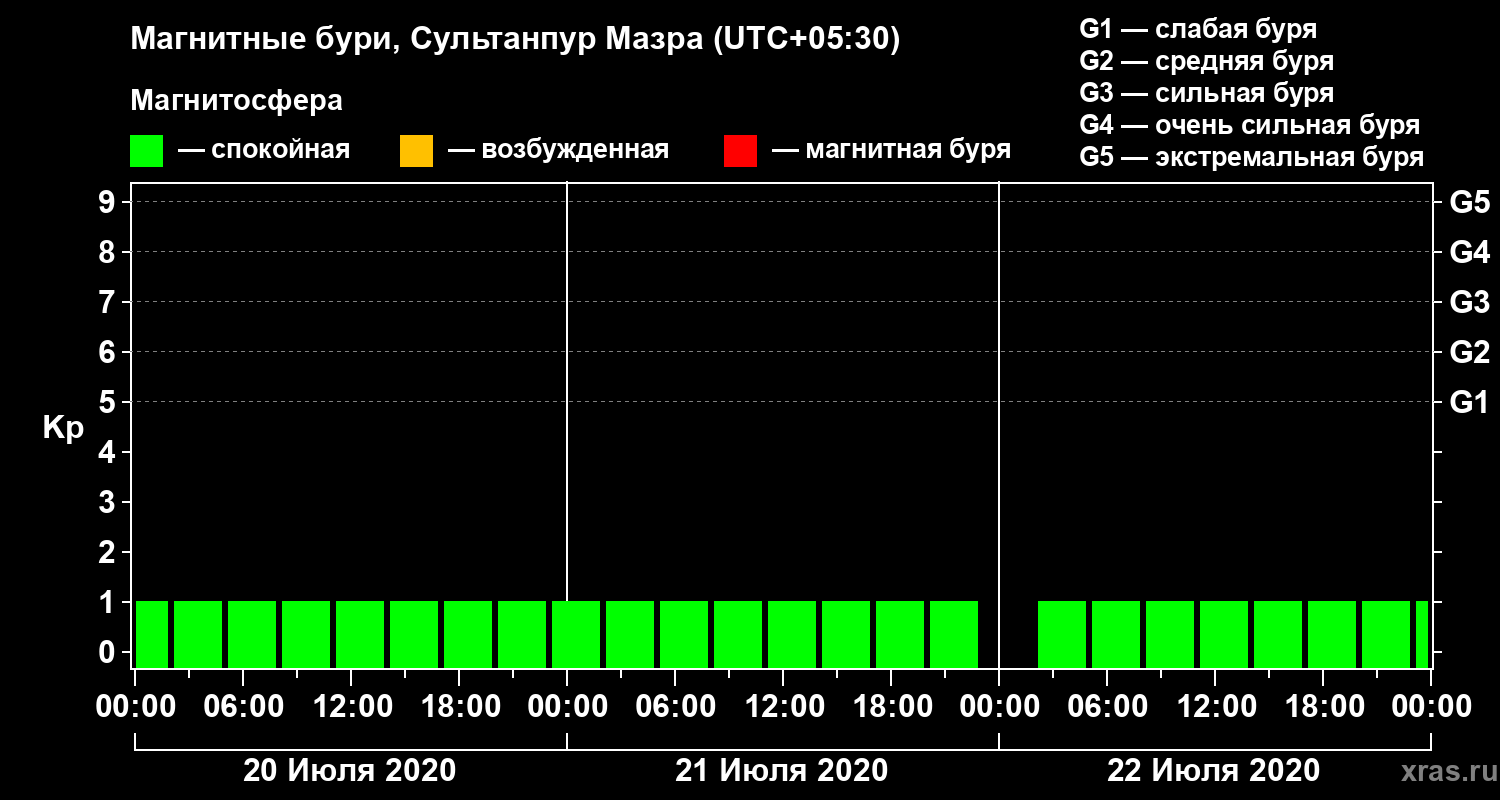Click the yellow 'возбужденная' legend swatch
This screenshot has width=1500, height=800.
[416, 151]
